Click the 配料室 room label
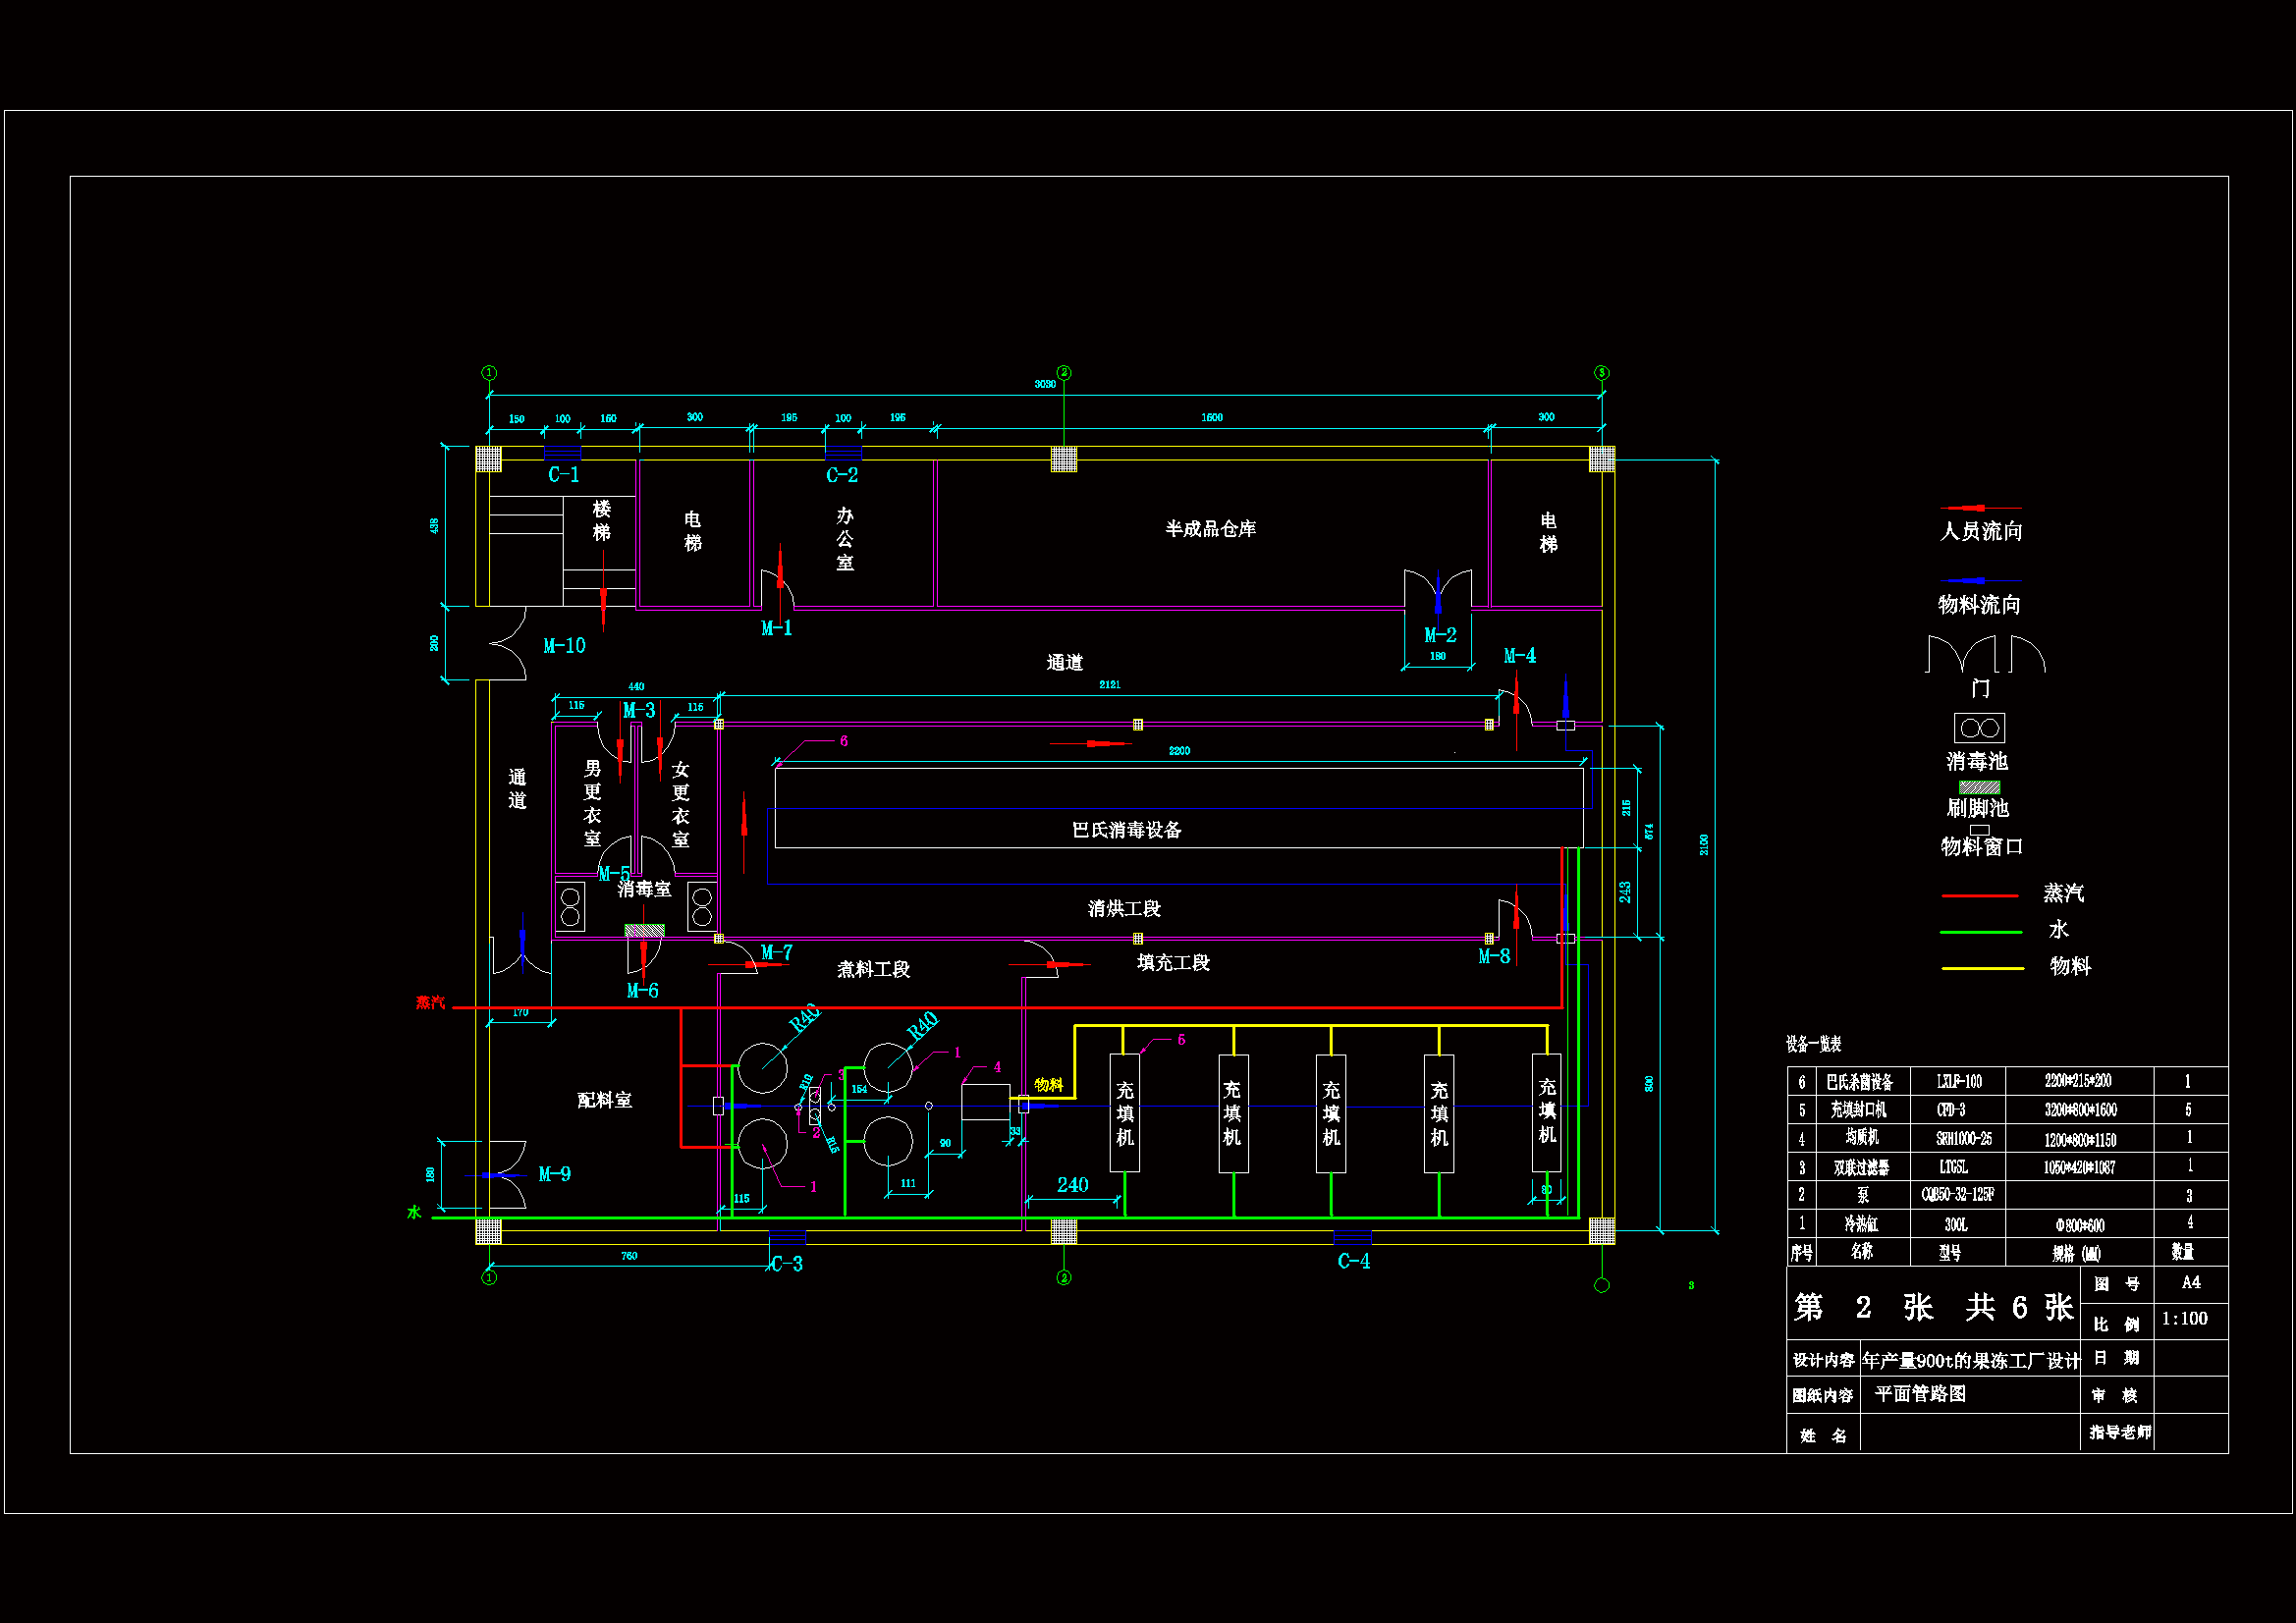2296x1623 pixels. (x=604, y=1100)
